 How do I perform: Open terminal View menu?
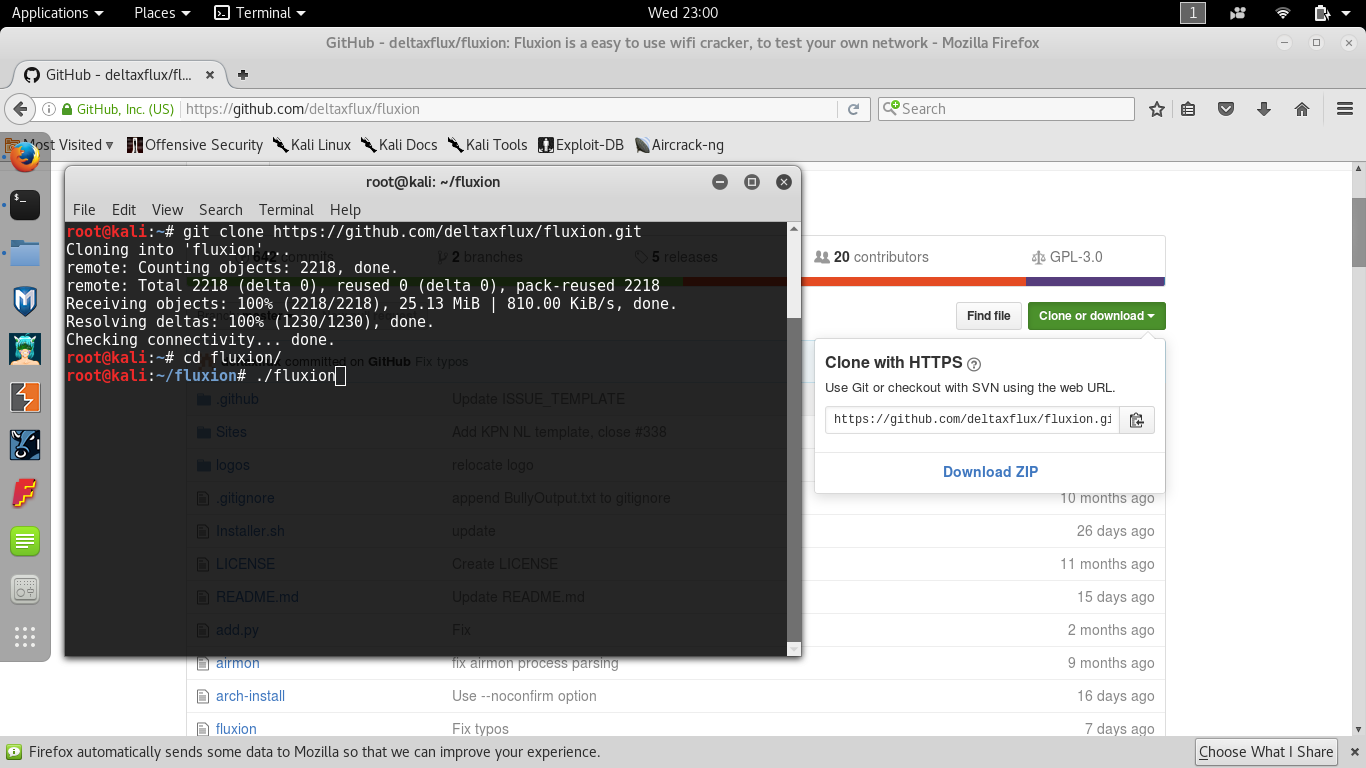[x=167, y=210]
